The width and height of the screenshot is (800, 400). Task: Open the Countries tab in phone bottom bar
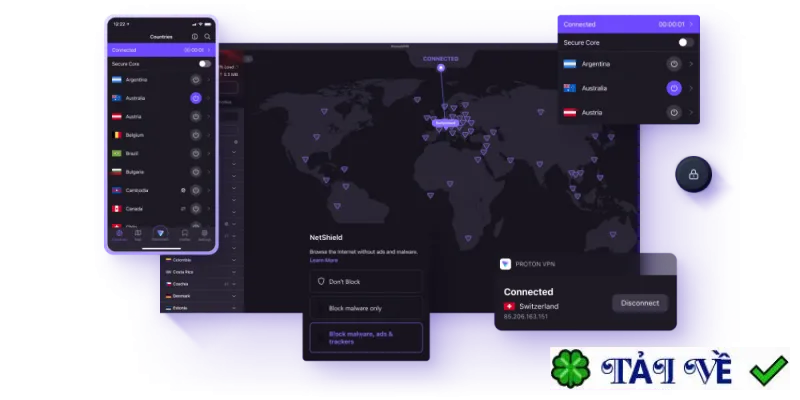(x=119, y=235)
